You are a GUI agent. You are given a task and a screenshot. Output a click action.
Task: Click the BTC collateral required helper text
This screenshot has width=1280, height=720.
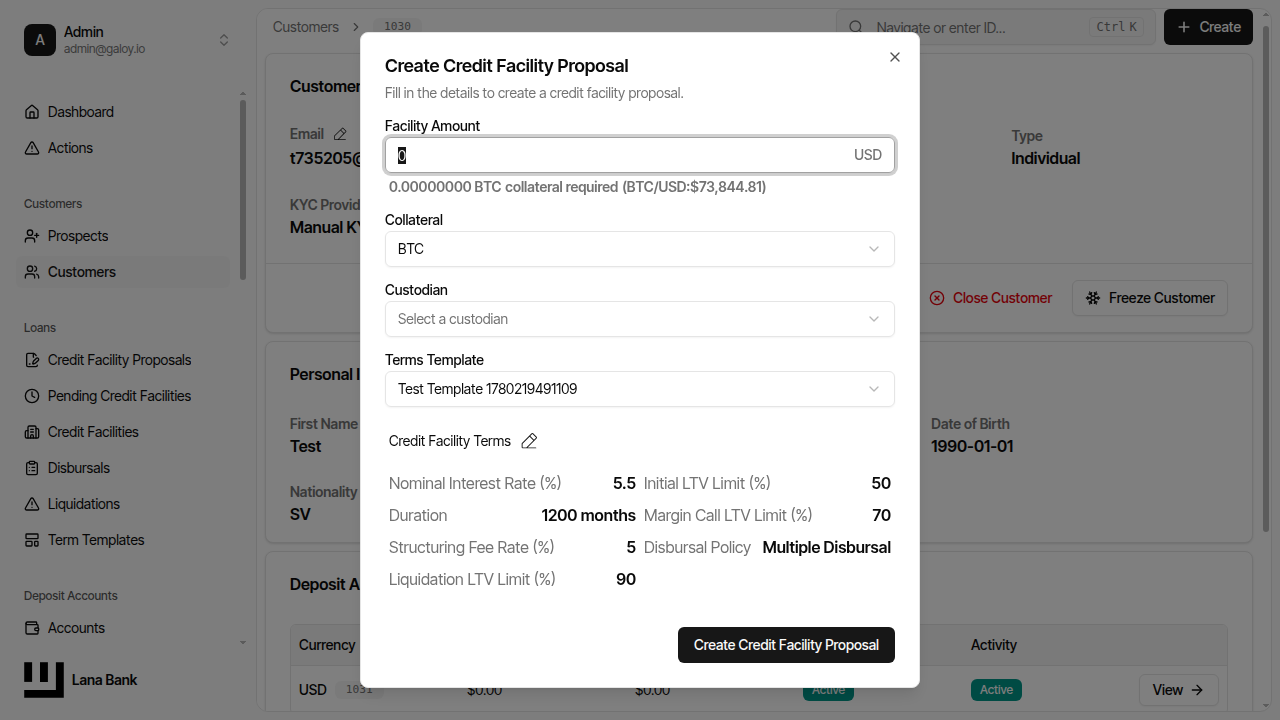[577, 187]
